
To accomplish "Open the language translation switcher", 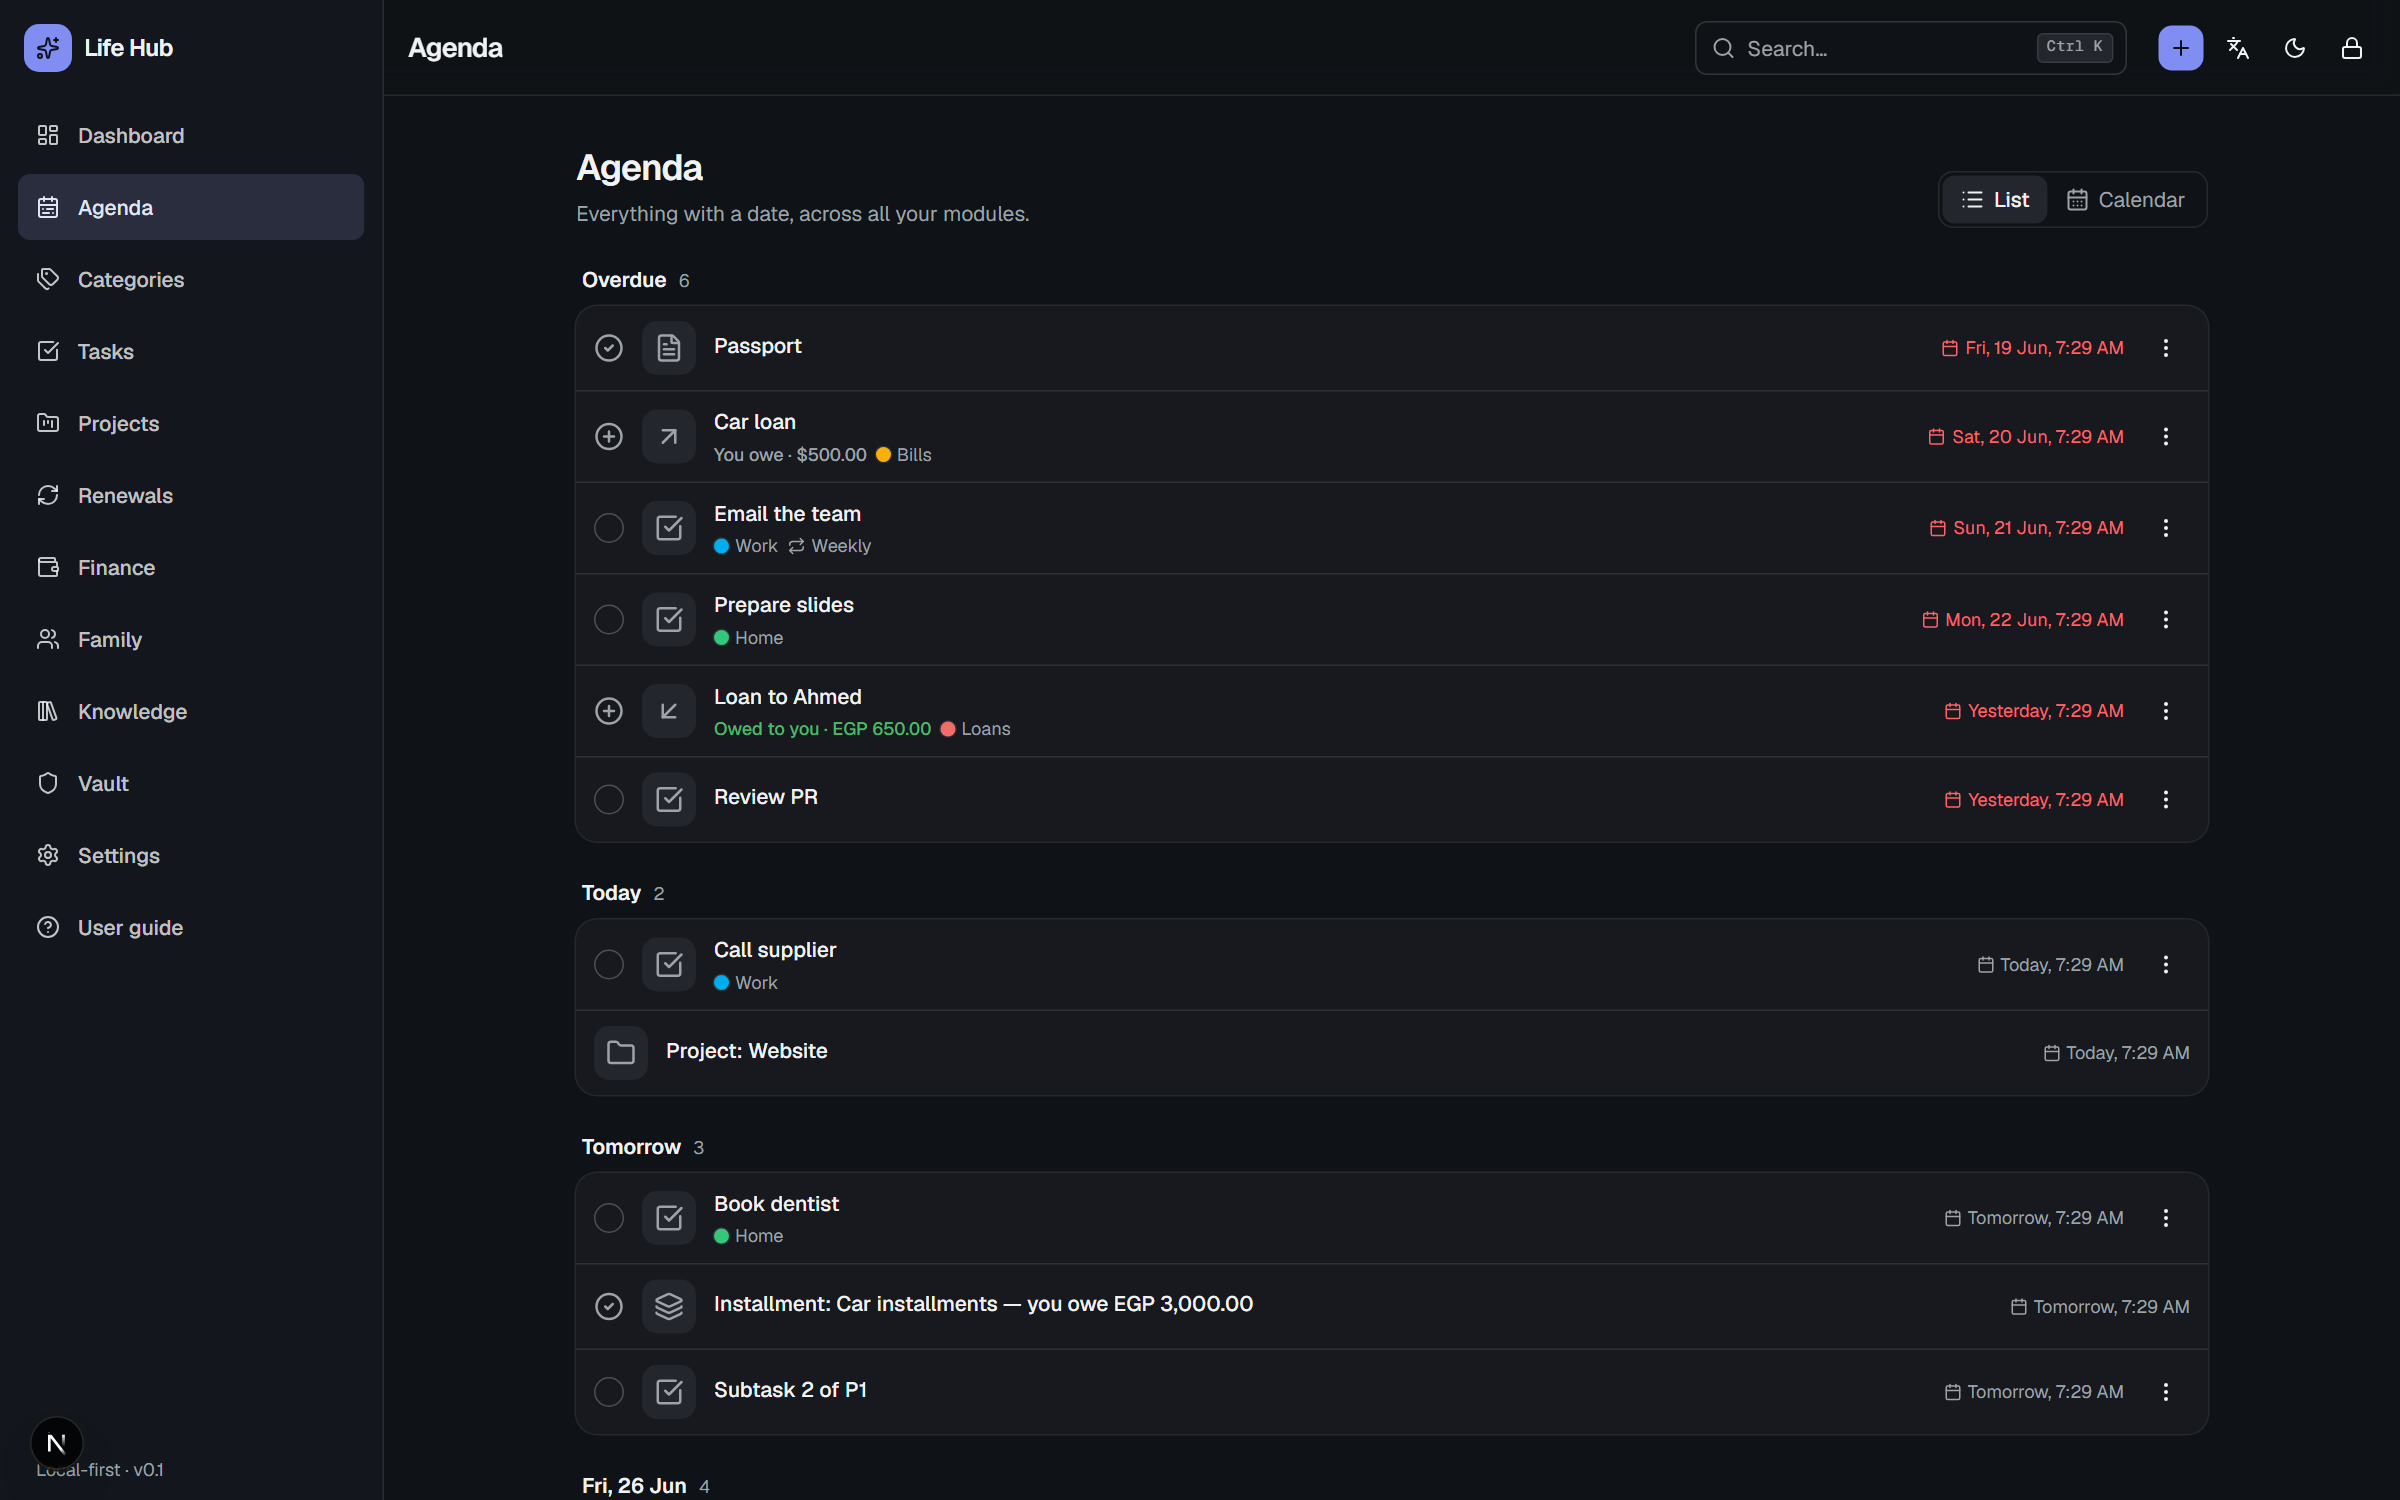I will pyautogui.click(x=2238, y=48).
